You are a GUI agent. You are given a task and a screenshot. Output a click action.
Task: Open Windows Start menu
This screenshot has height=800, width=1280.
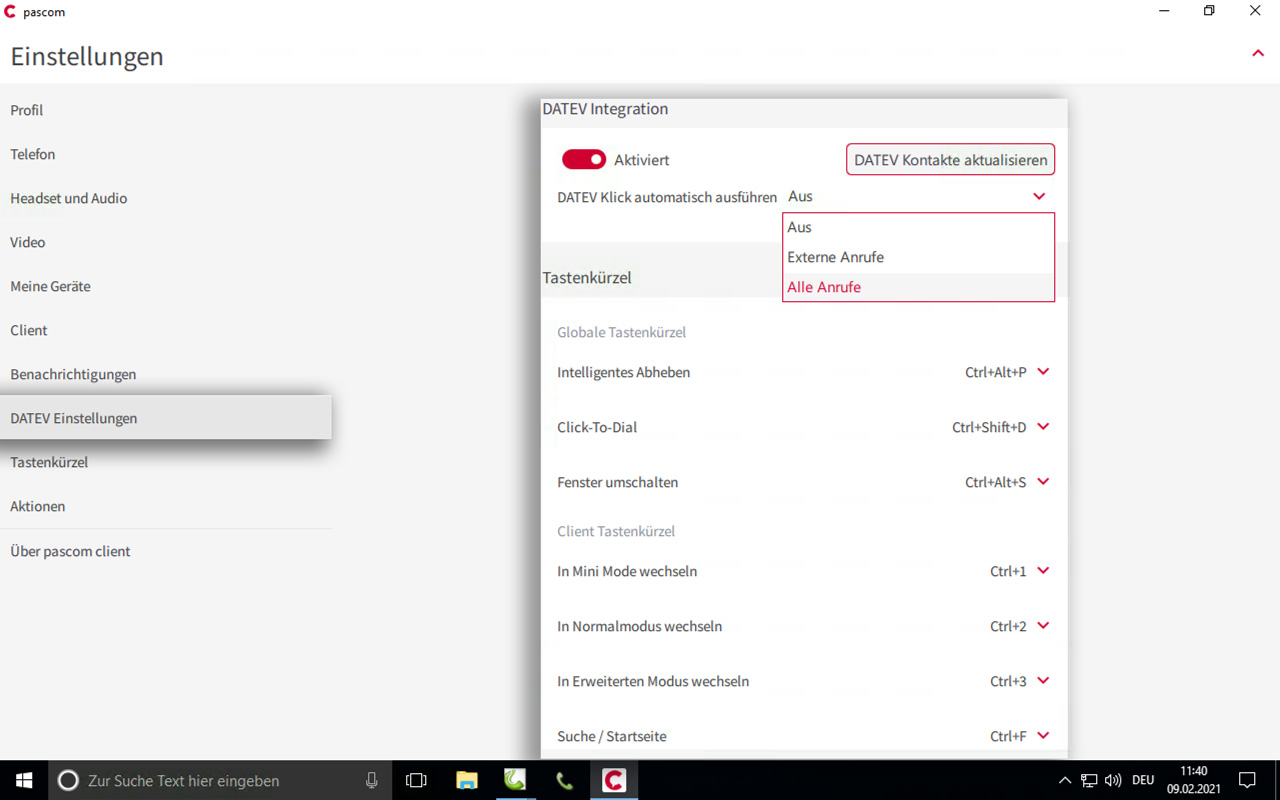(24, 780)
